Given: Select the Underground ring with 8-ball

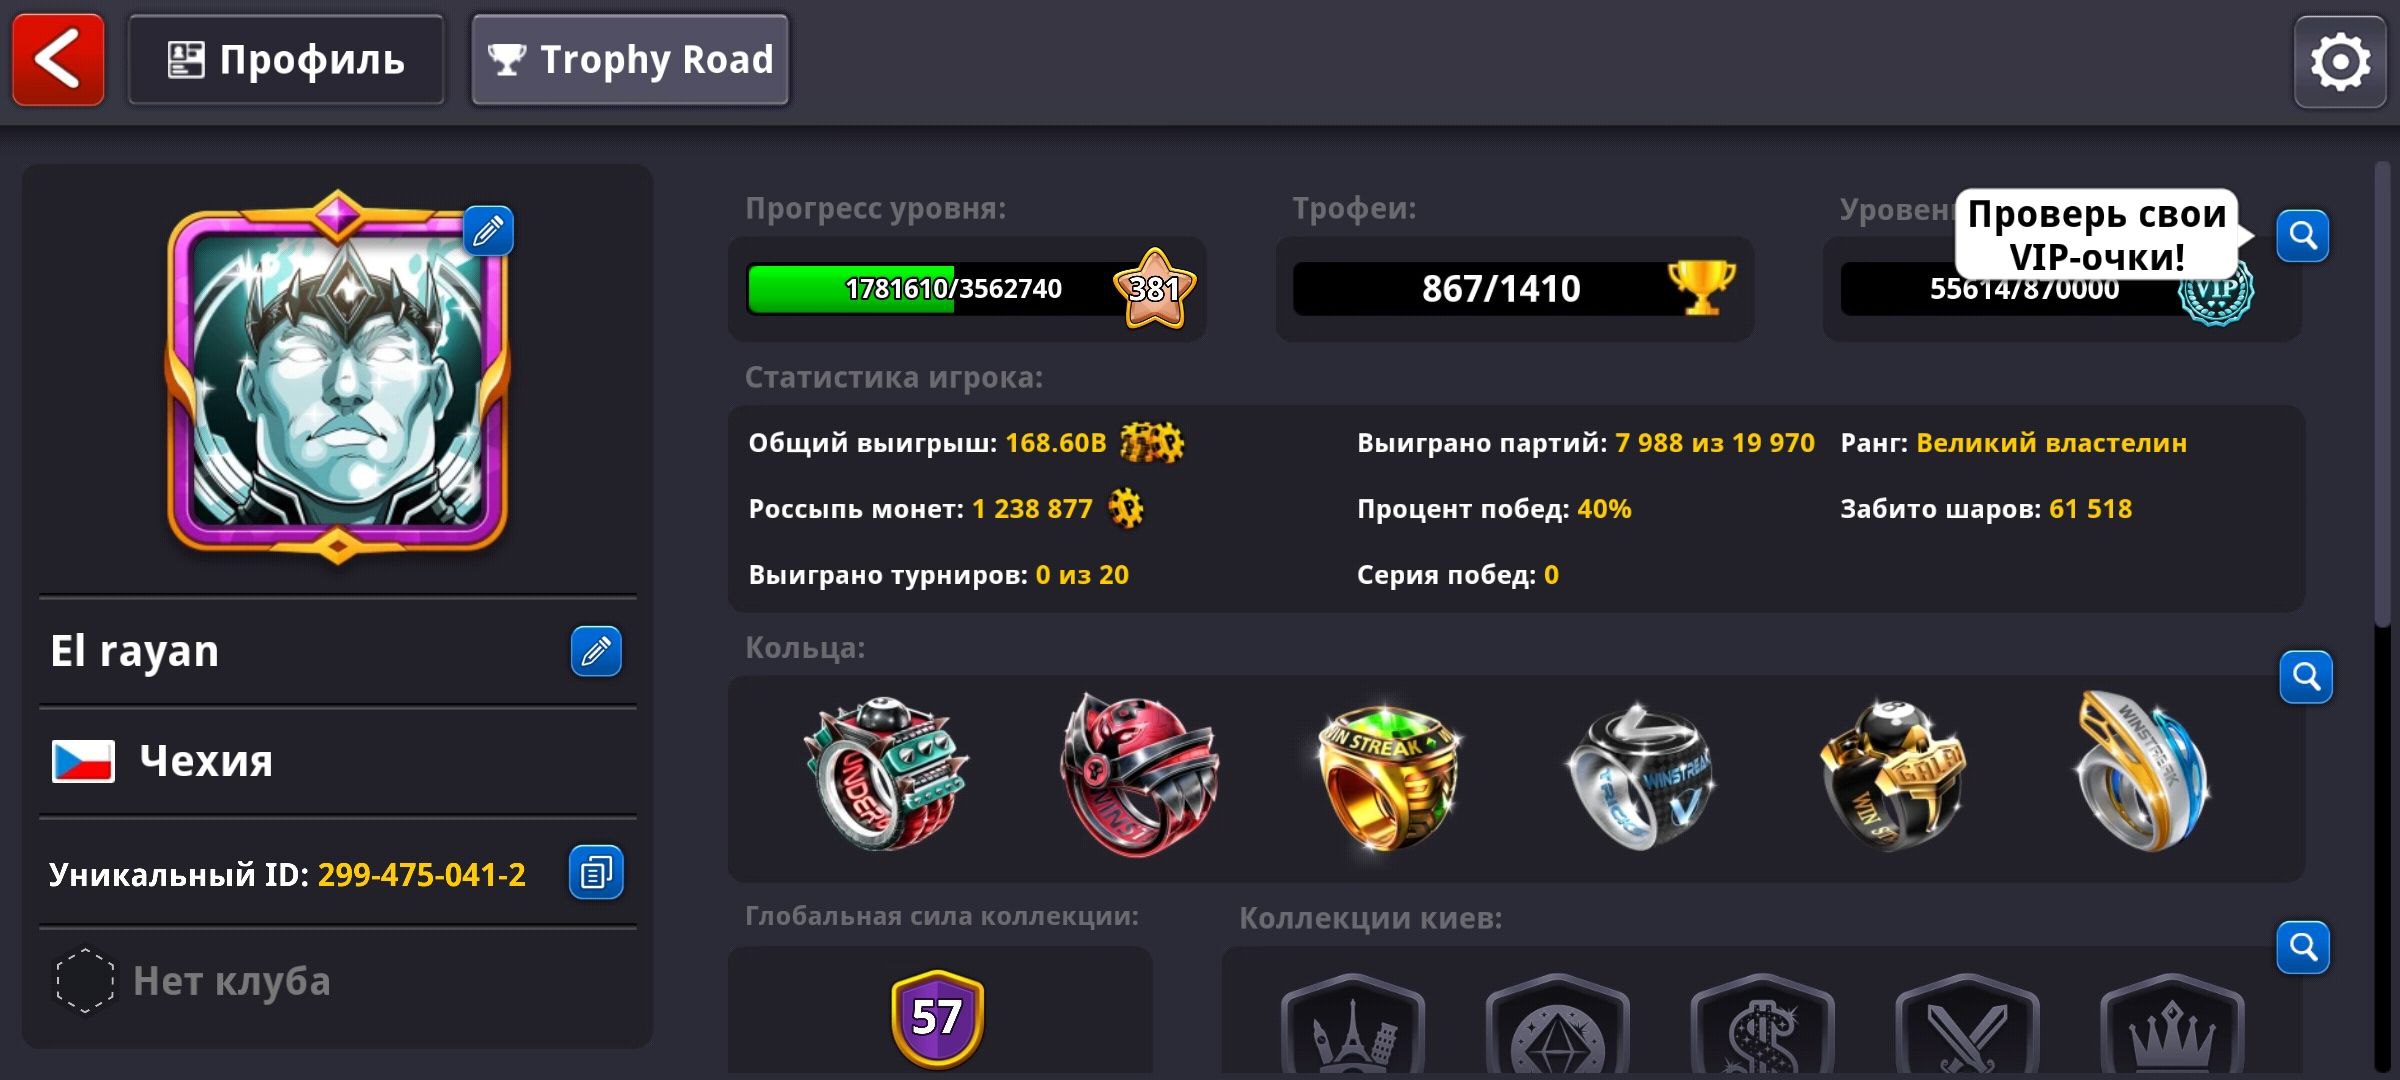Looking at the screenshot, I should click(x=886, y=774).
